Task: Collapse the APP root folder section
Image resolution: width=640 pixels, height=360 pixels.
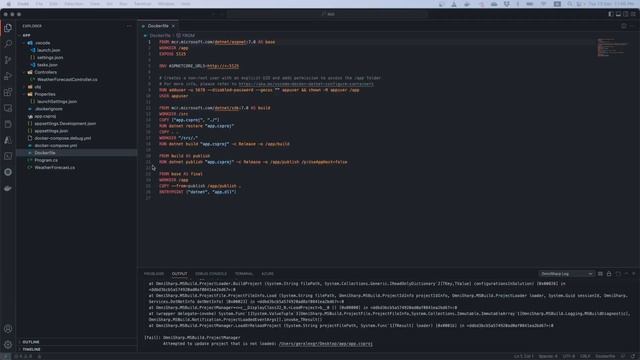Action: [x=27, y=36]
